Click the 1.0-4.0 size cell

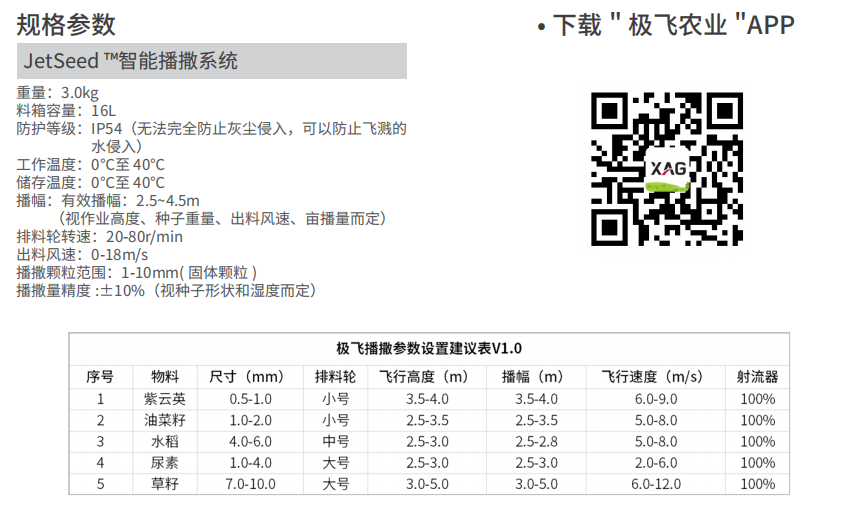[250, 463]
